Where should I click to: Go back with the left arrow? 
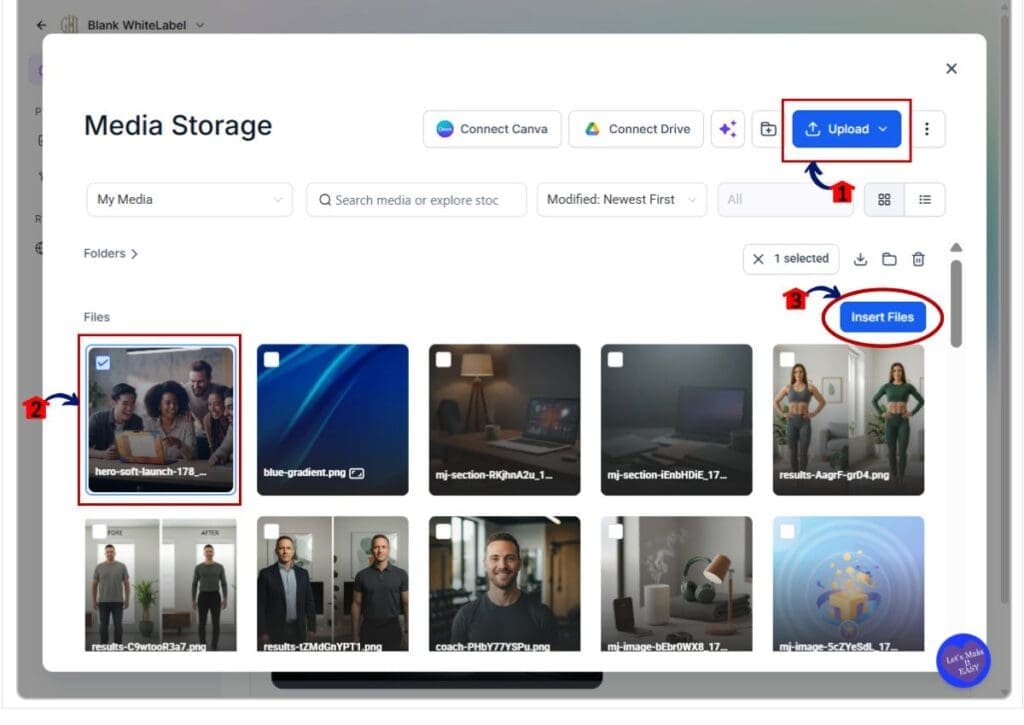click(42, 25)
